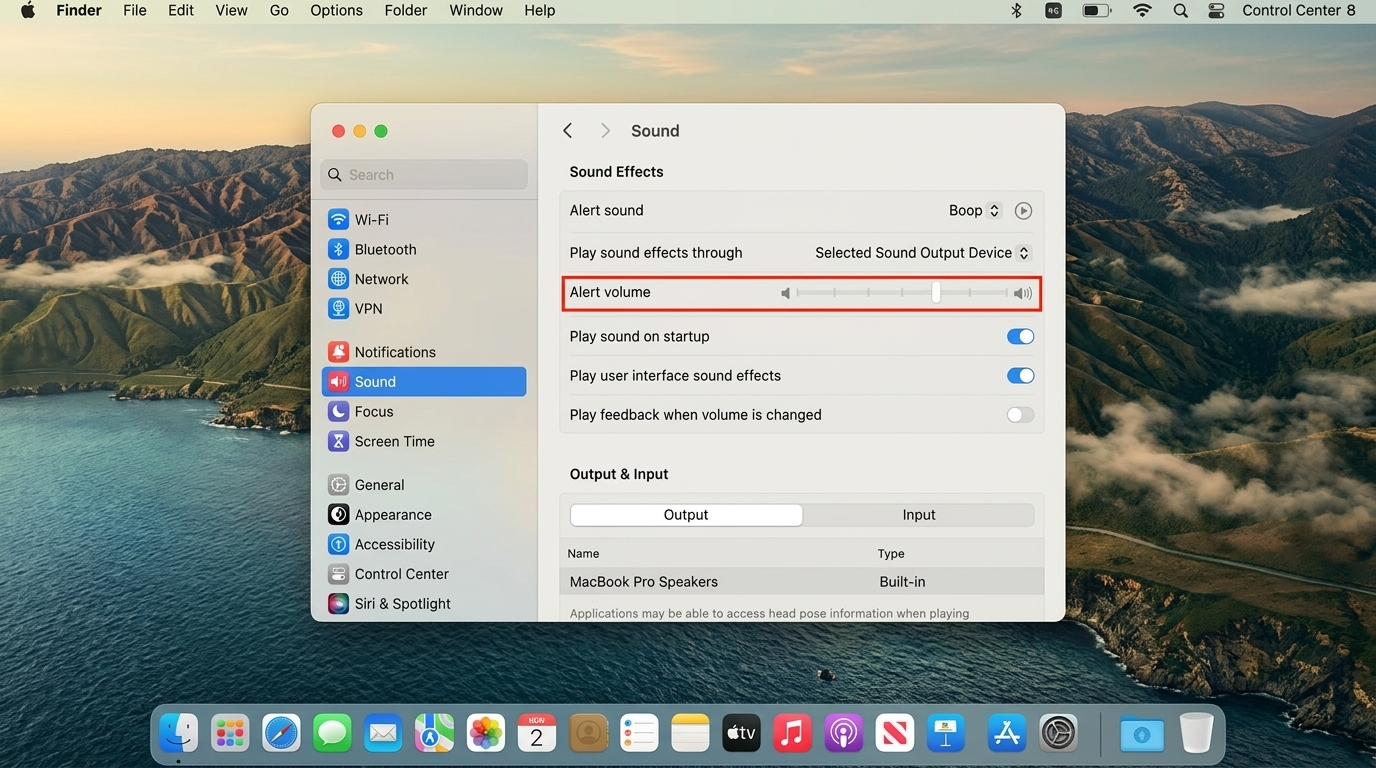
Task: Go forward with the forward chevron
Action: [605, 131]
